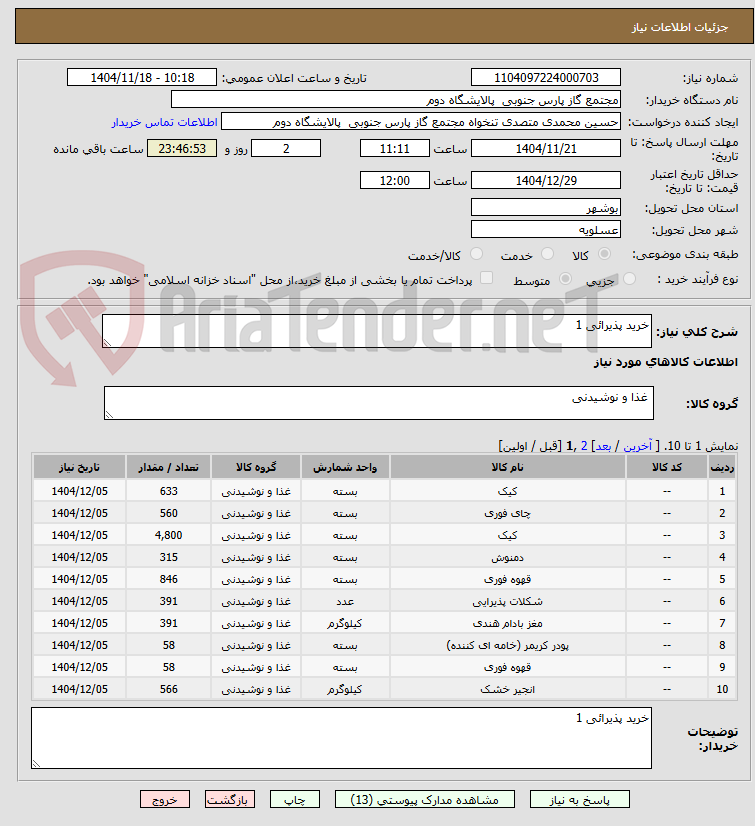
Task: Select the دمنوش item name
Action: click(507, 557)
